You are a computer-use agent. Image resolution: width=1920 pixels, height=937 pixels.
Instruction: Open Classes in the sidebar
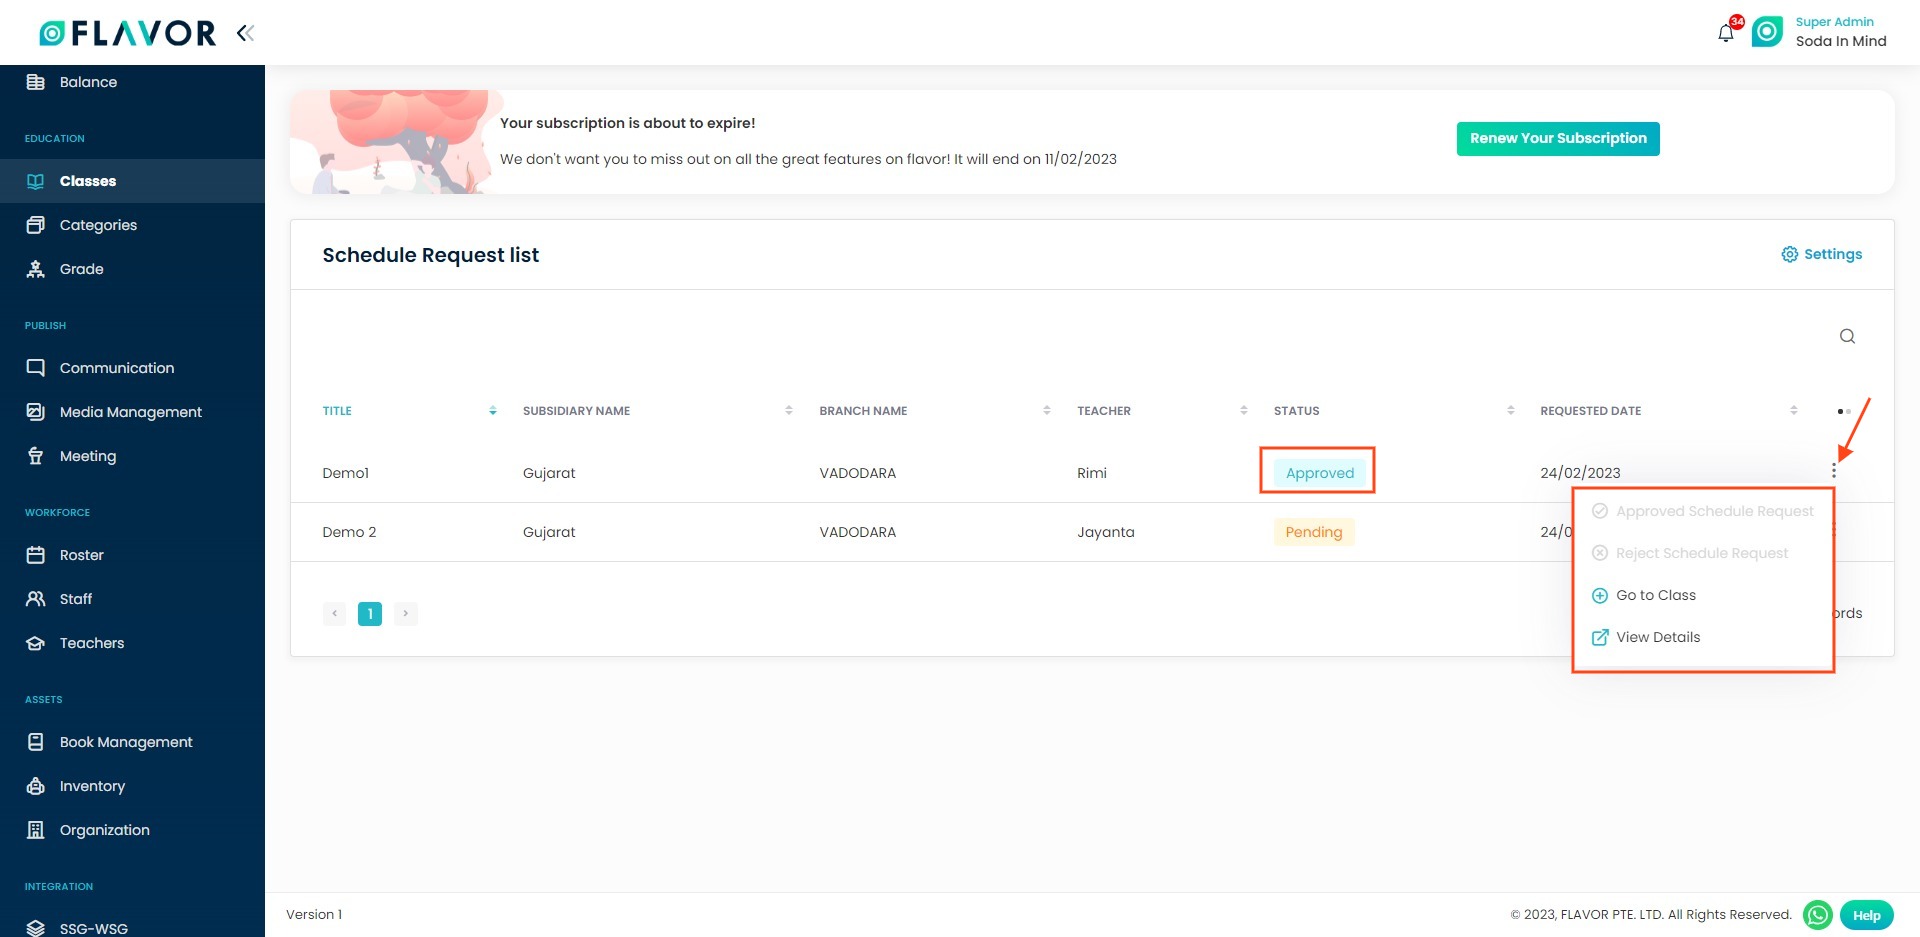pos(132,181)
